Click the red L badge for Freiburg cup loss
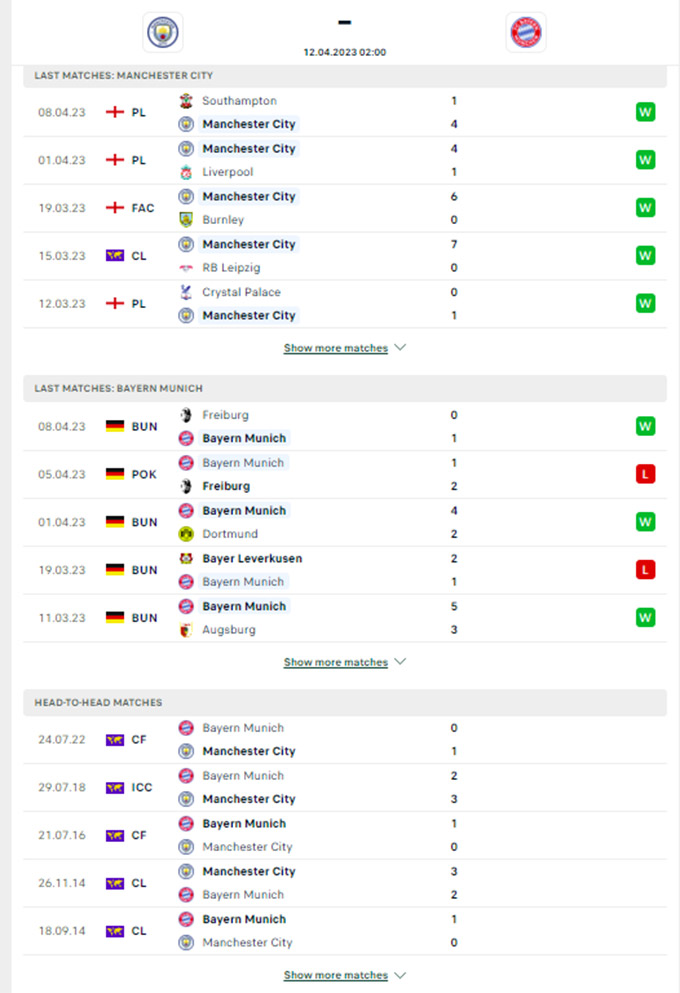680x993 pixels. [645, 474]
